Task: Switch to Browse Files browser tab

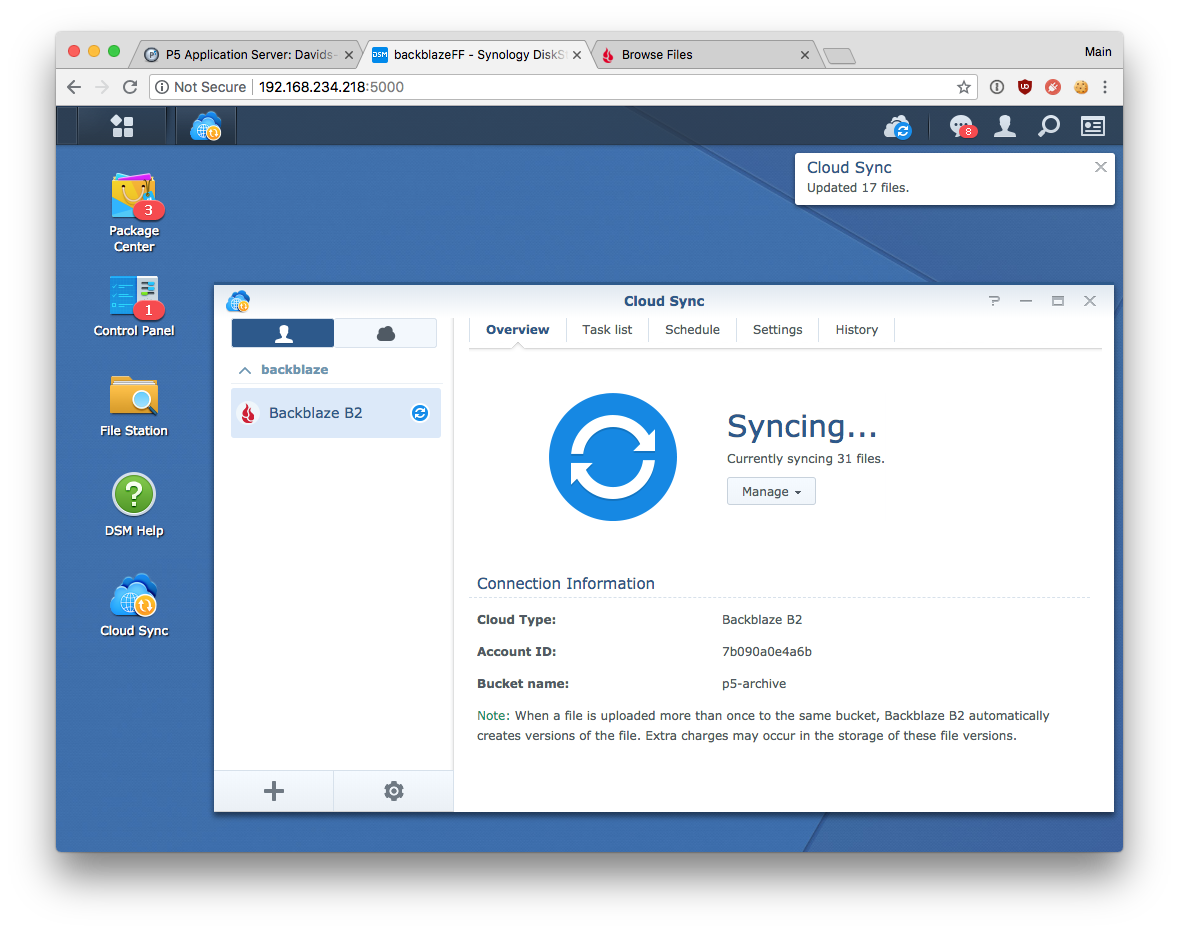Action: [x=703, y=55]
